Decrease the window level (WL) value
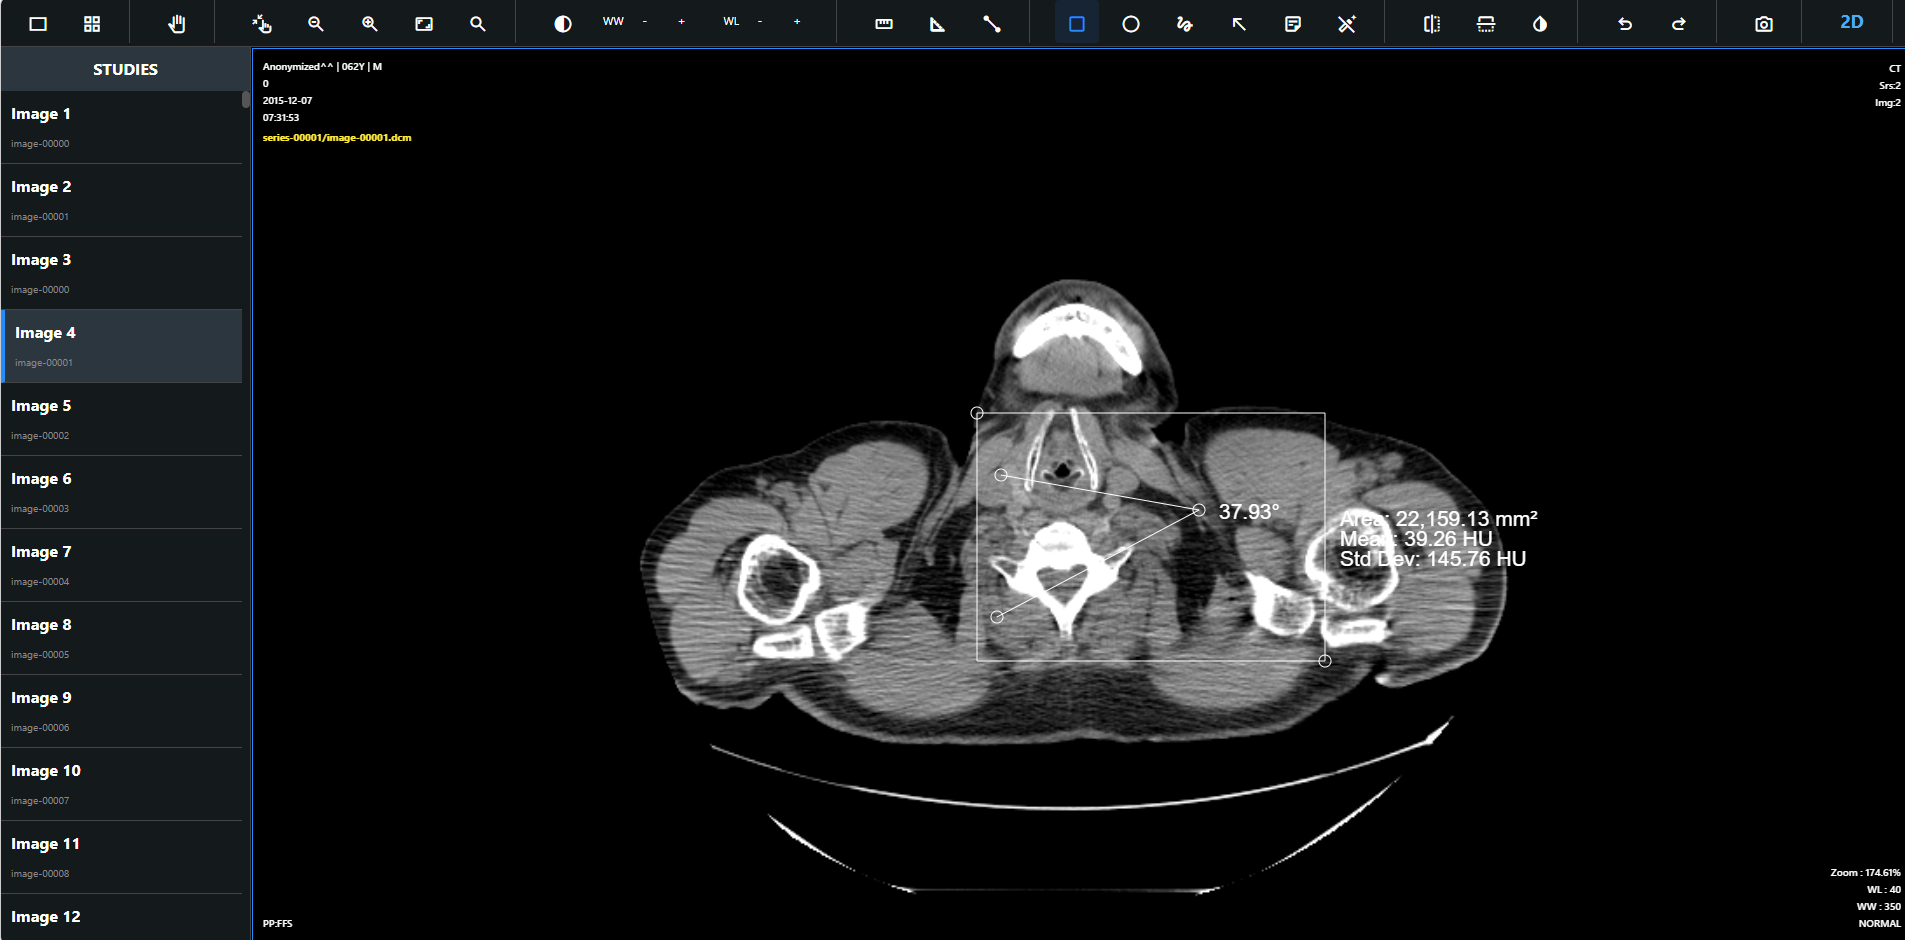This screenshot has width=1905, height=940. [x=761, y=19]
